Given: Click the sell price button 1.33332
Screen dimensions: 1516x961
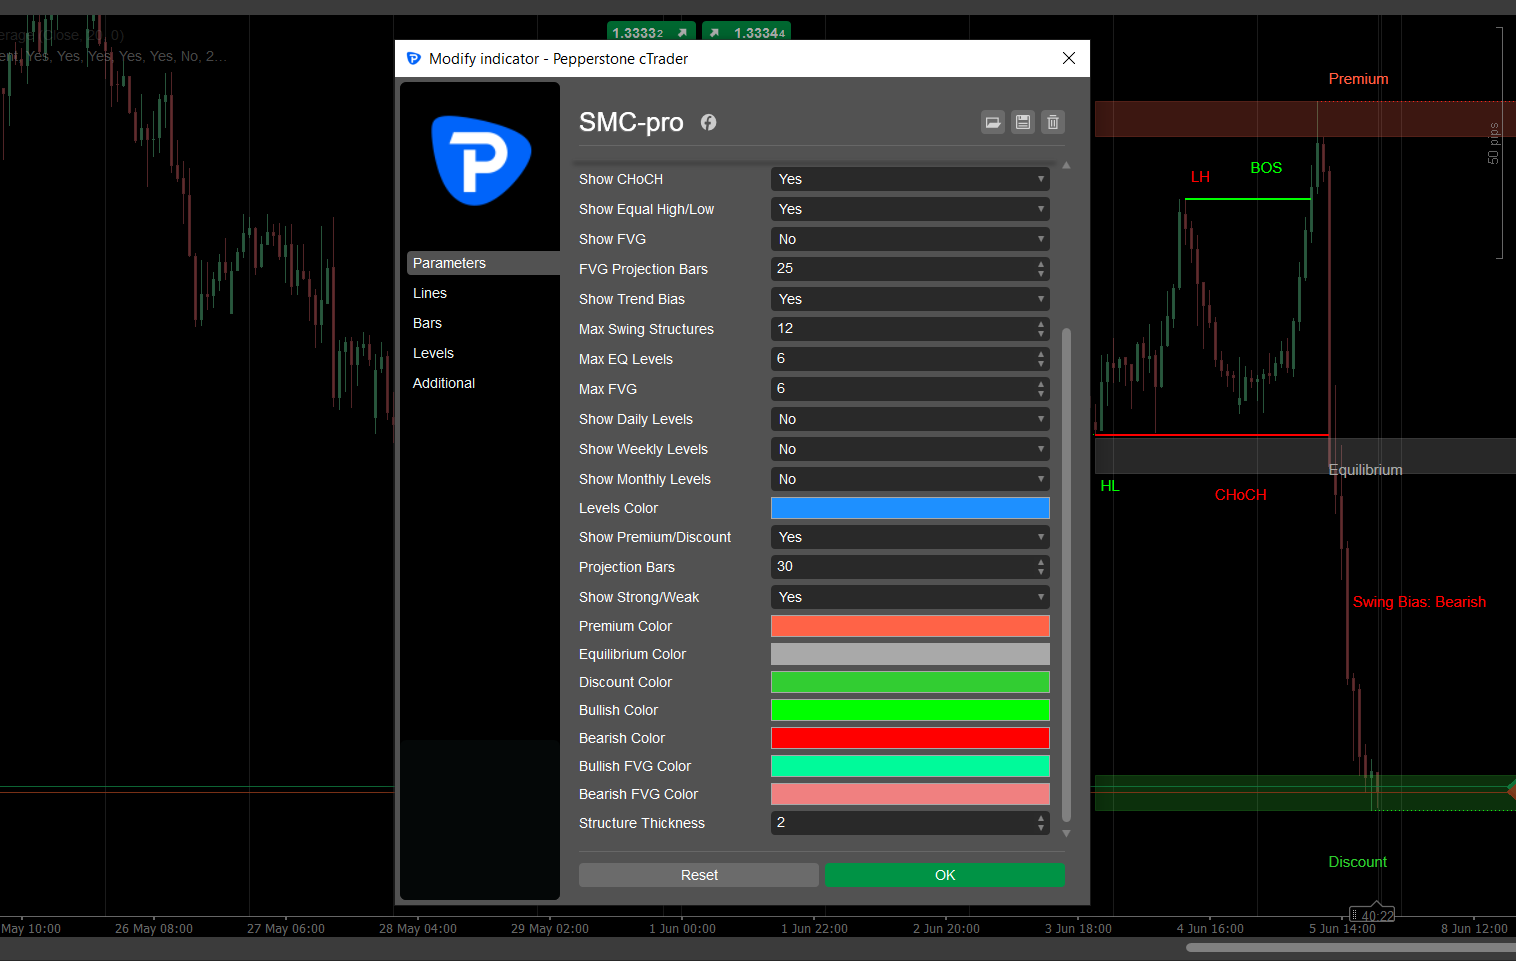Looking at the screenshot, I should coord(650,32).
